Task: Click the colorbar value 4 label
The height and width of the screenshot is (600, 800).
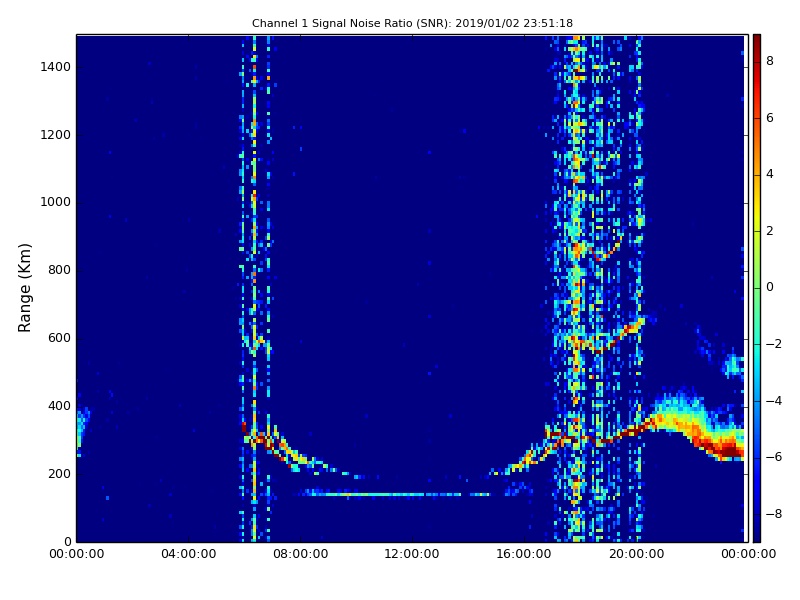Action: pos(770,174)
